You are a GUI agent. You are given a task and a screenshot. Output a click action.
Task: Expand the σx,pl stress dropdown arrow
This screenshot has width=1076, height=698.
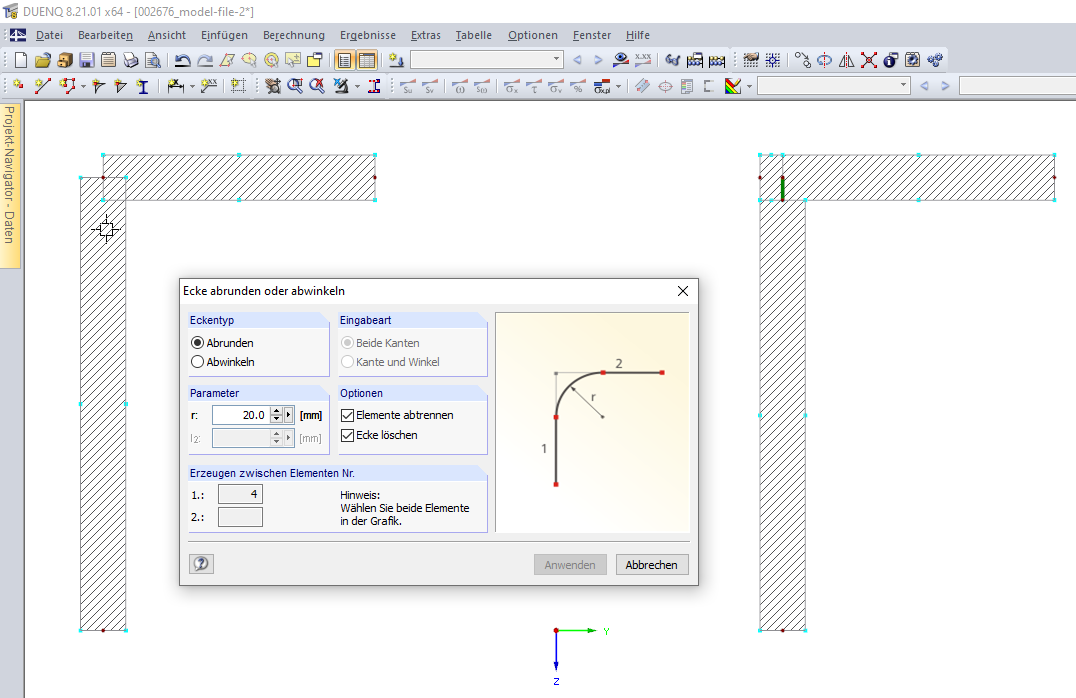pyautogui.click(x=618, y=86)
